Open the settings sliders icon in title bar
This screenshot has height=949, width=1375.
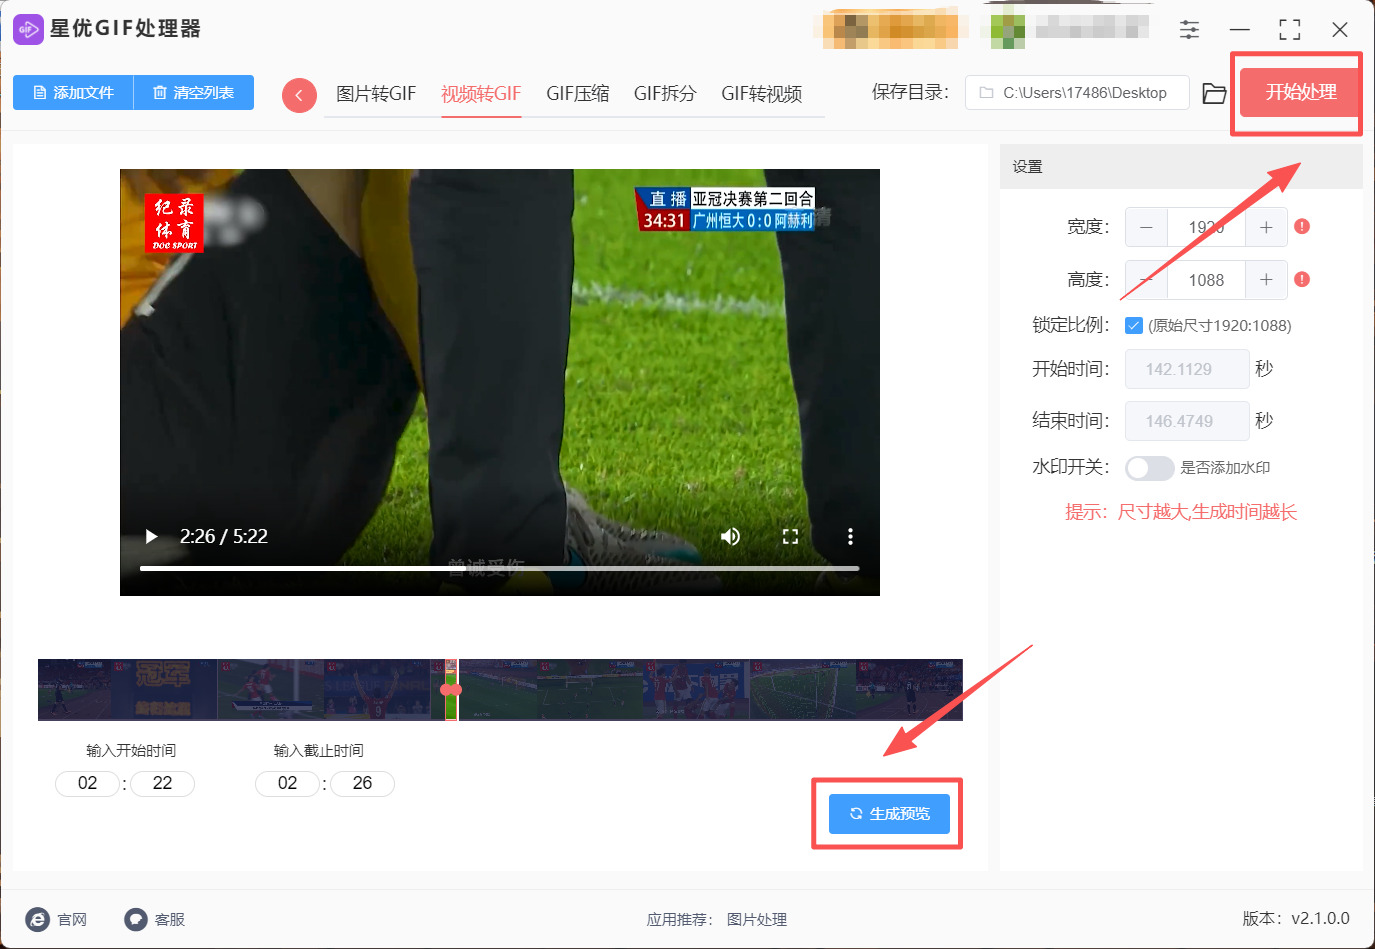click(1189, 29)
